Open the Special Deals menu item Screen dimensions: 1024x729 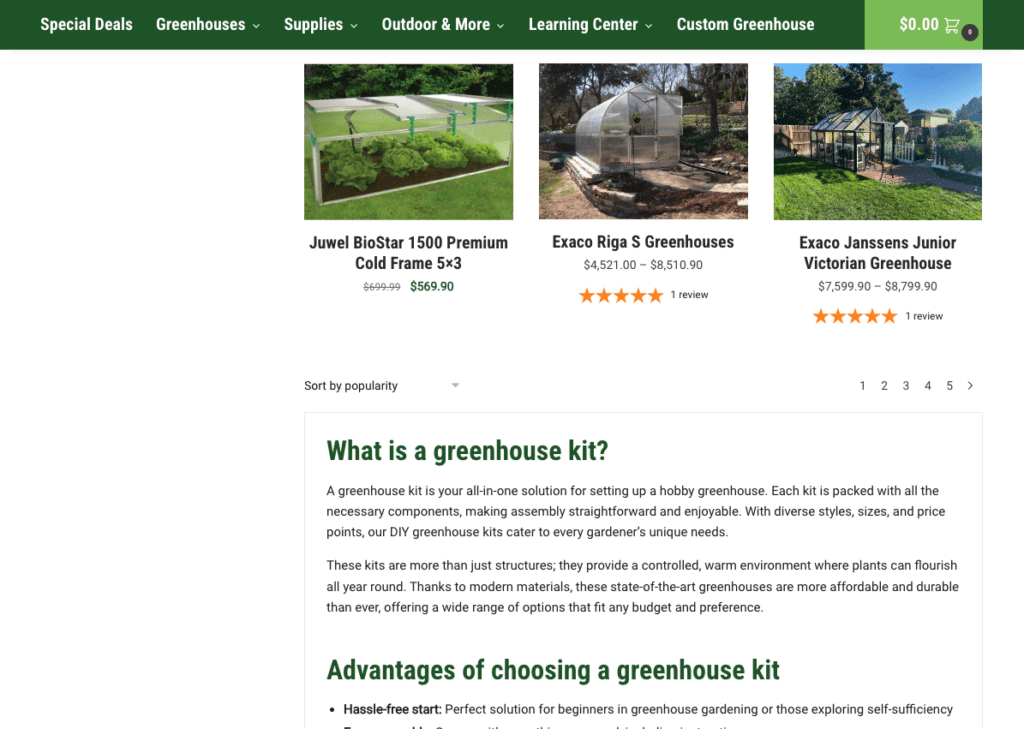click(x=86, y=24)
